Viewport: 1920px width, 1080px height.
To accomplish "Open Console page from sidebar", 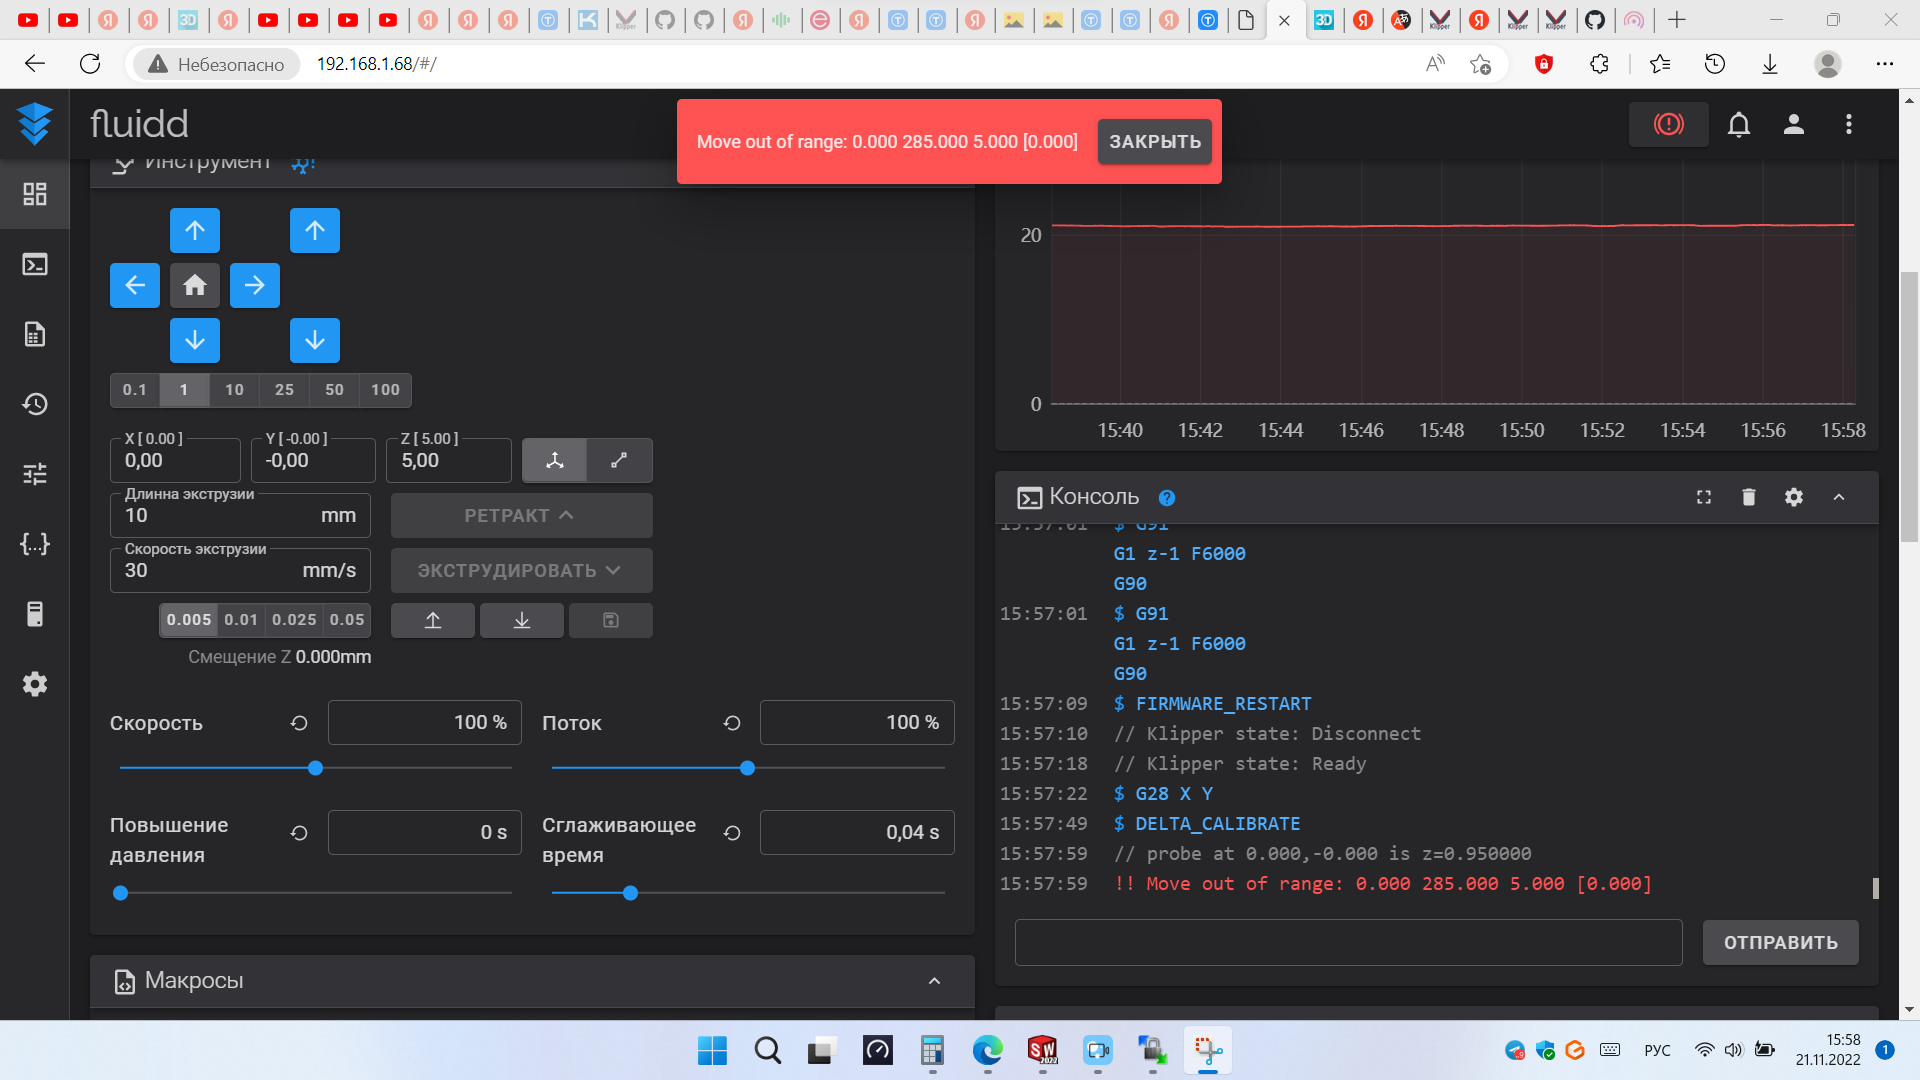I will 35,264.
